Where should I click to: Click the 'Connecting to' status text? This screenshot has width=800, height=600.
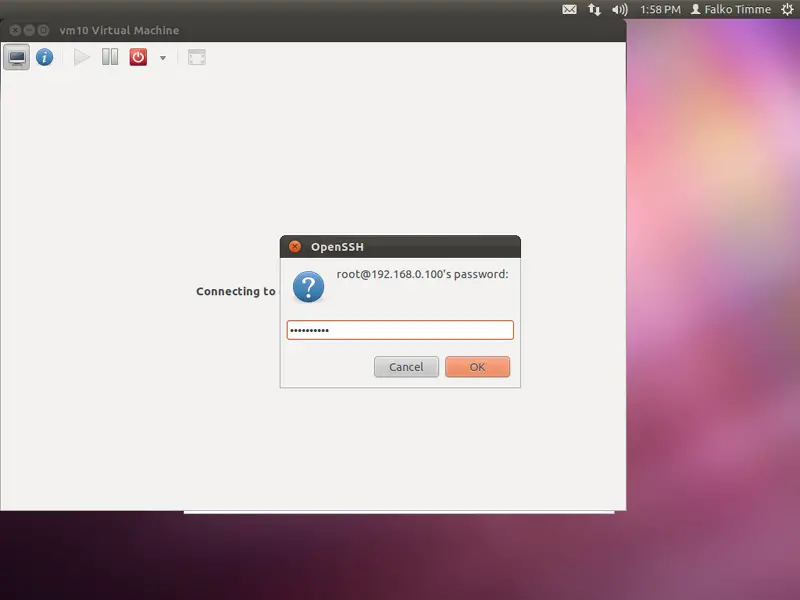point(236,291)
